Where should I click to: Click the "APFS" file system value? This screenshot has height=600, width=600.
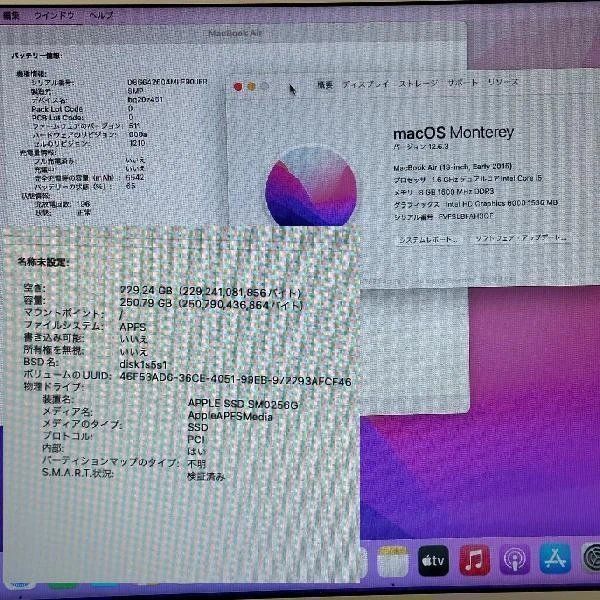click(x=133, y=327)
